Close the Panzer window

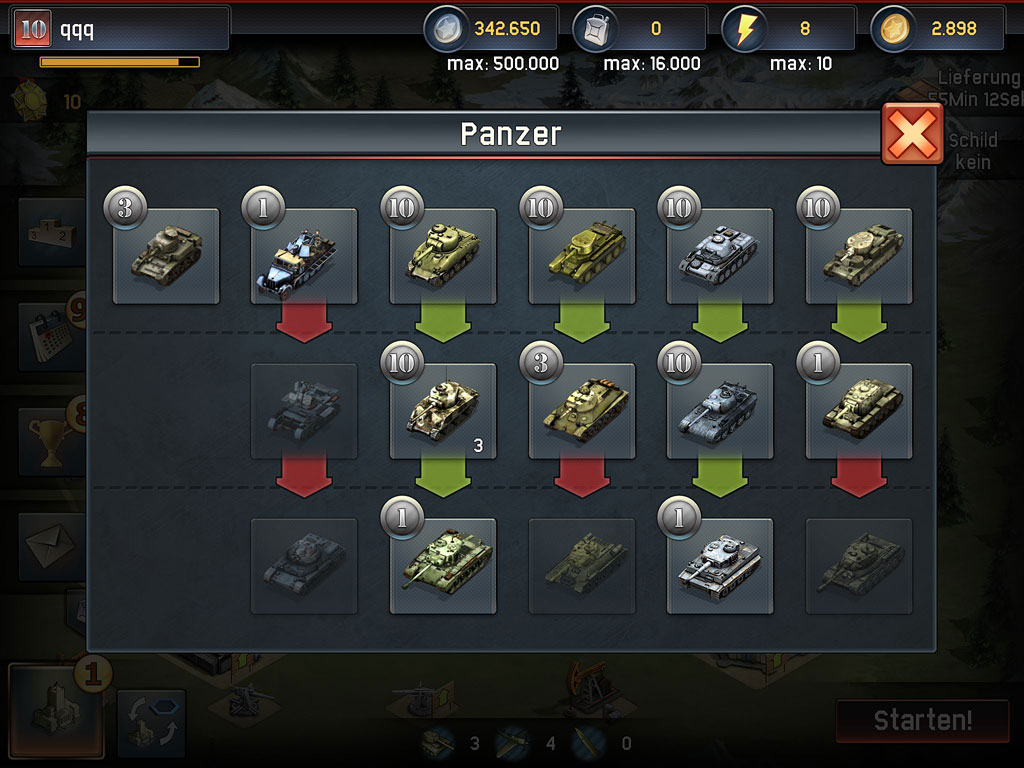click(912, 134)
